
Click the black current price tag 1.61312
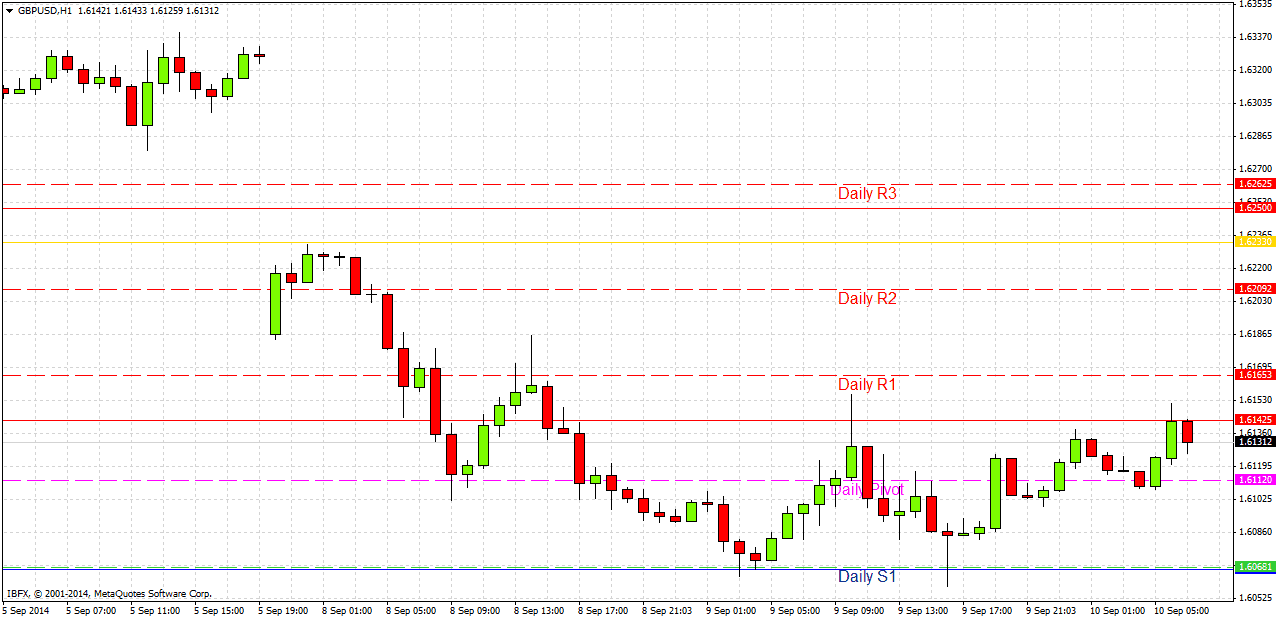(x=1253, y=440)
